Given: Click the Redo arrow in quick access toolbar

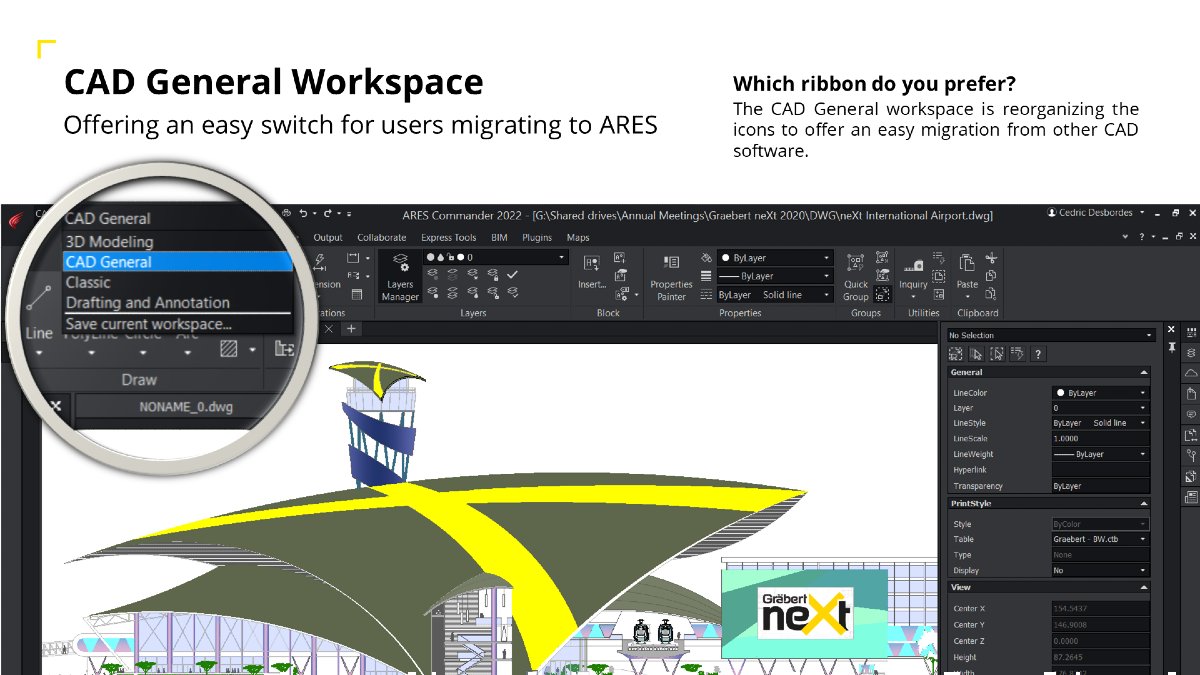Looking at the screenshot, I should point(328,213).
